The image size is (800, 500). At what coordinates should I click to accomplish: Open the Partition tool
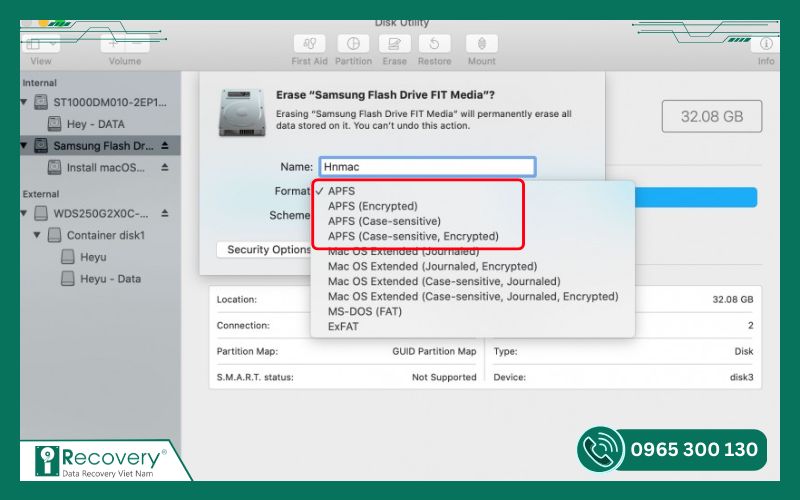pos(353,44)
